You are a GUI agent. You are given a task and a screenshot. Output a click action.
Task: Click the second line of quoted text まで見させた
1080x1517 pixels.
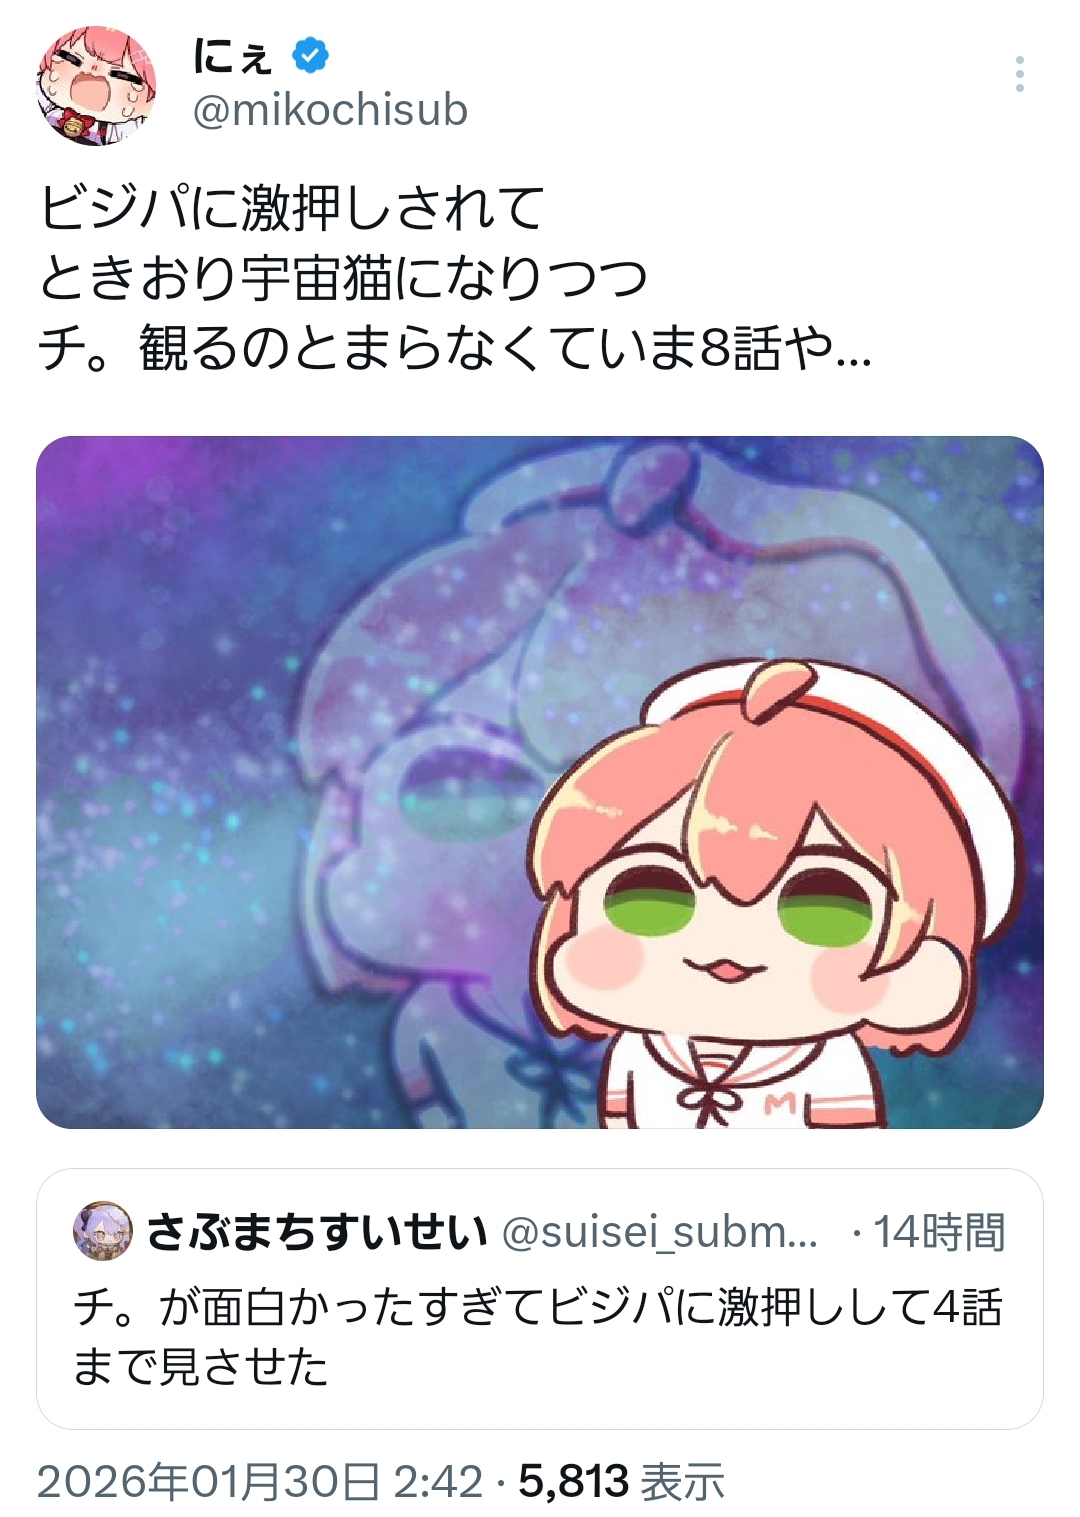[x=200, y=1366]
